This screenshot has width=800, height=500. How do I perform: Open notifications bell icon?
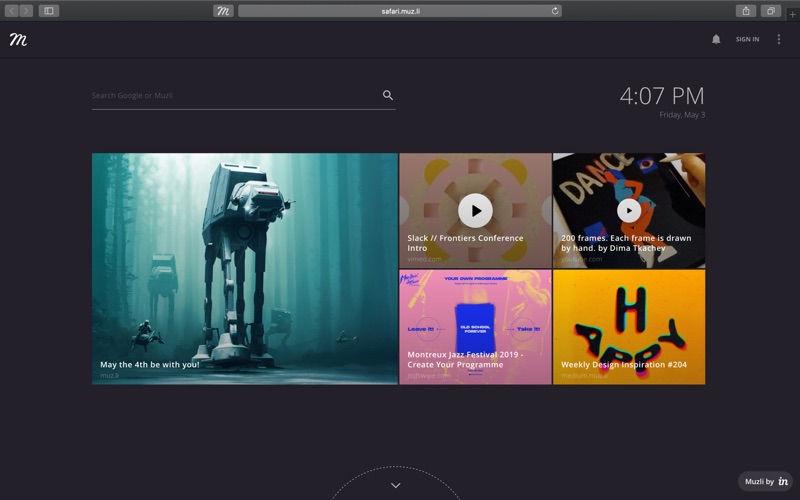click(716, 39)
